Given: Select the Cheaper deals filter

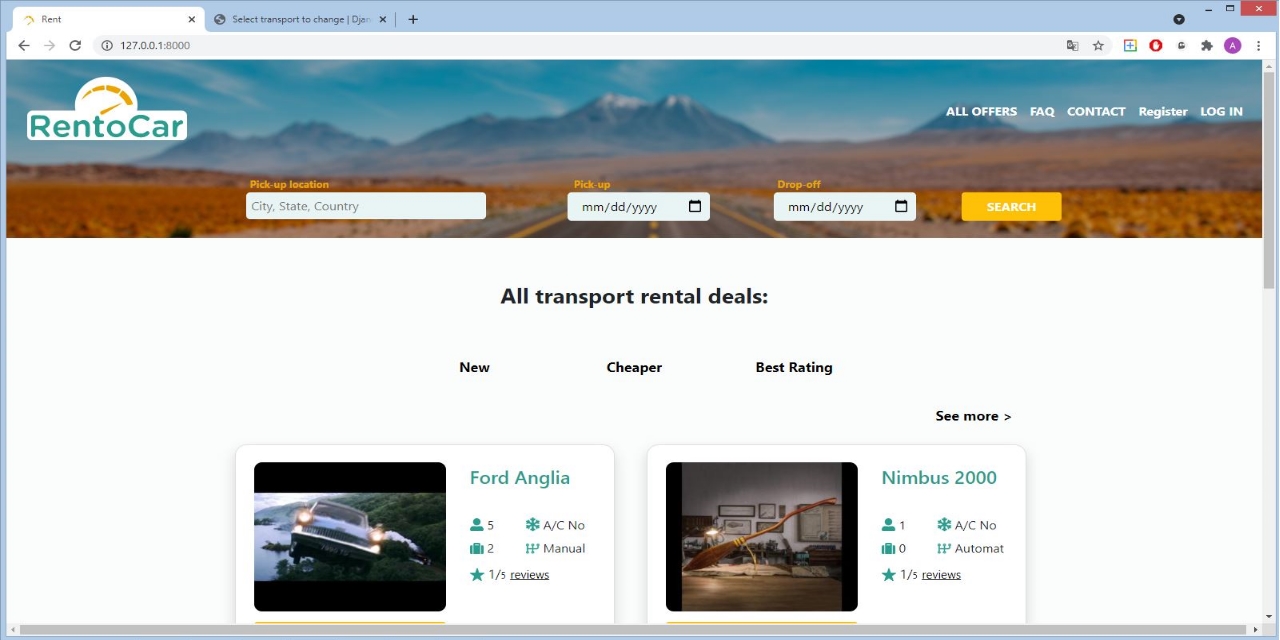Looking at the screenshot, I should tap(634, 367).
